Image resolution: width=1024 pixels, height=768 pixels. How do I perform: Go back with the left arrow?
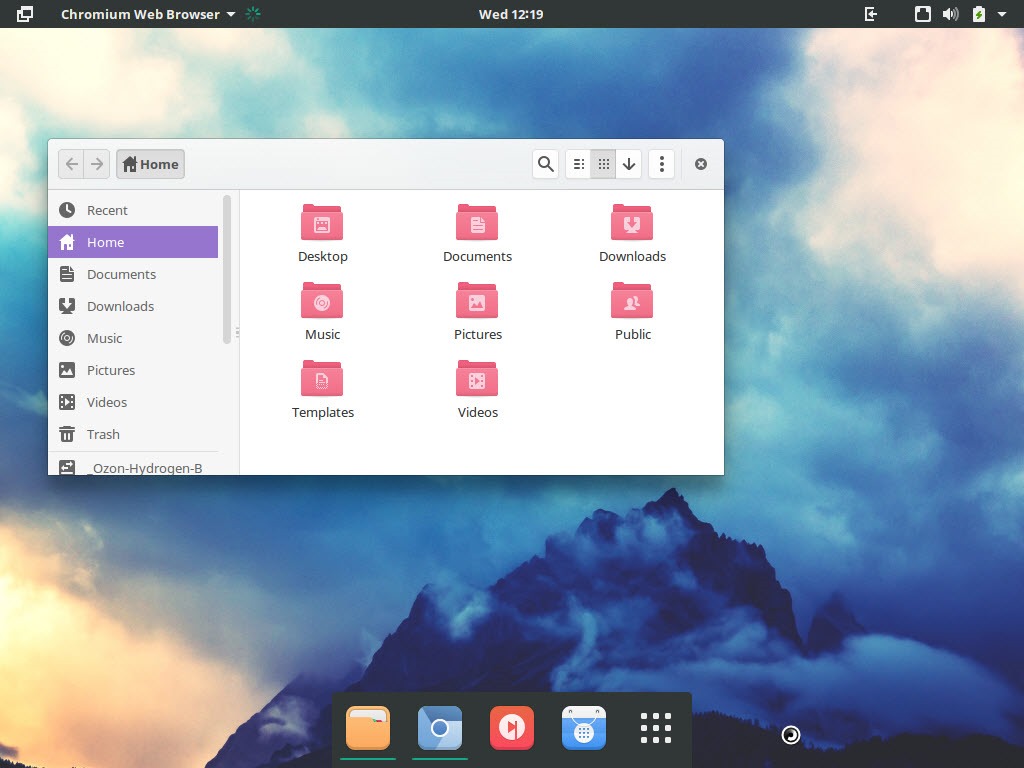(x=71, y=164)
